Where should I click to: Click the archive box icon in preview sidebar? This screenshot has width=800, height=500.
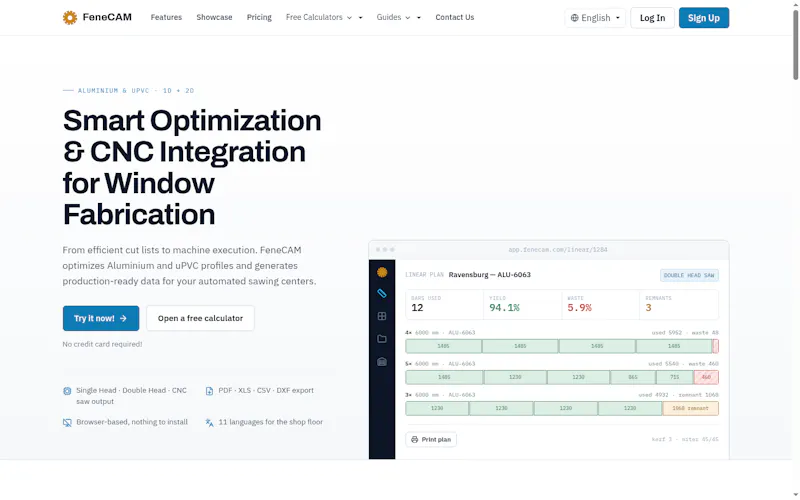(382, 362)
